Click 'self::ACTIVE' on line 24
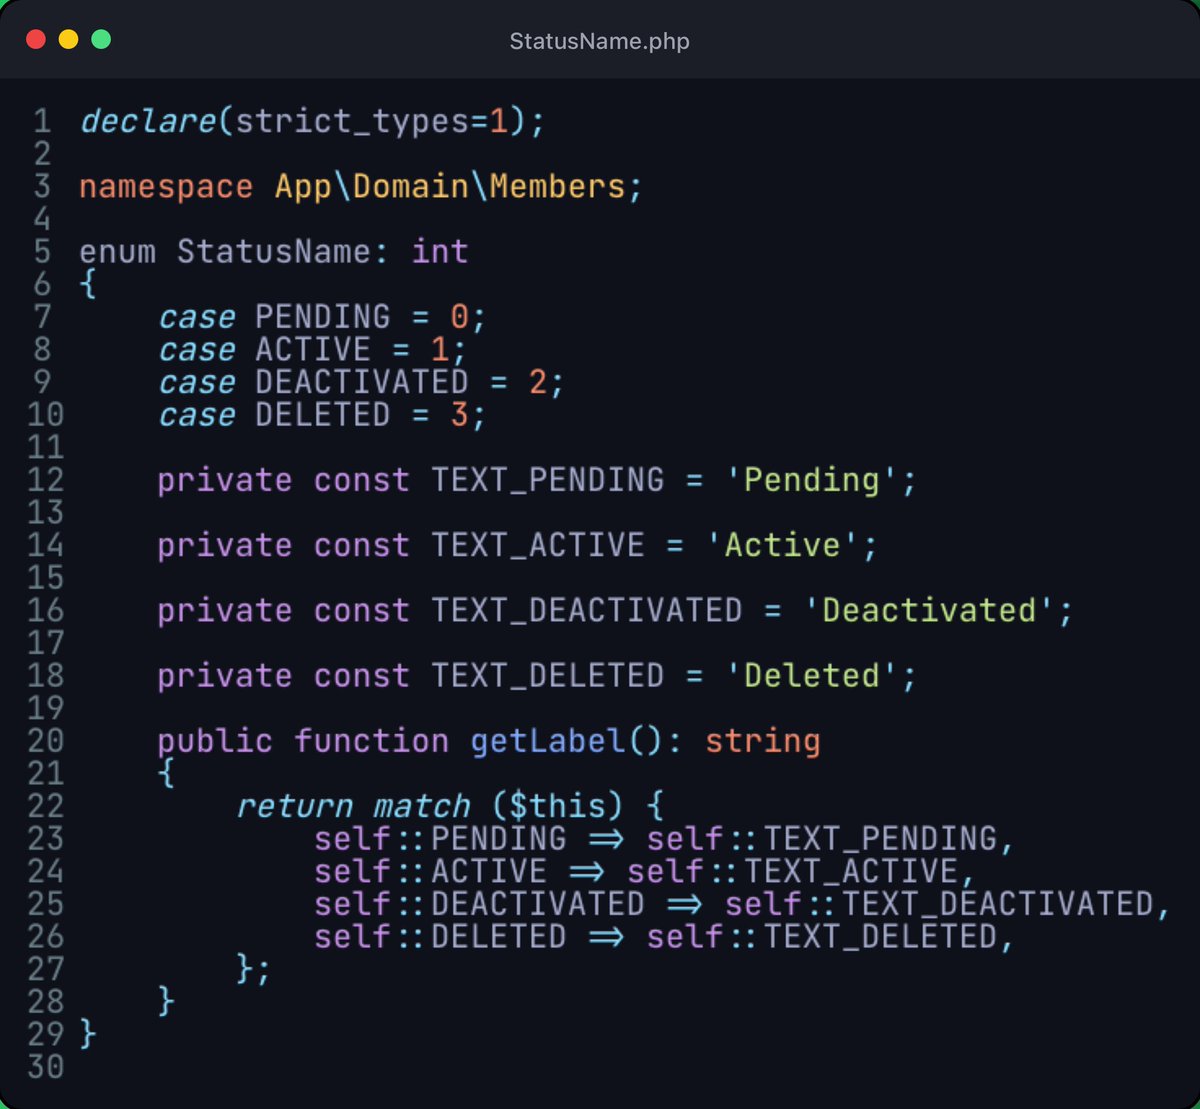Screen dimensions: 1200x1109 click(x=431, y=872)
